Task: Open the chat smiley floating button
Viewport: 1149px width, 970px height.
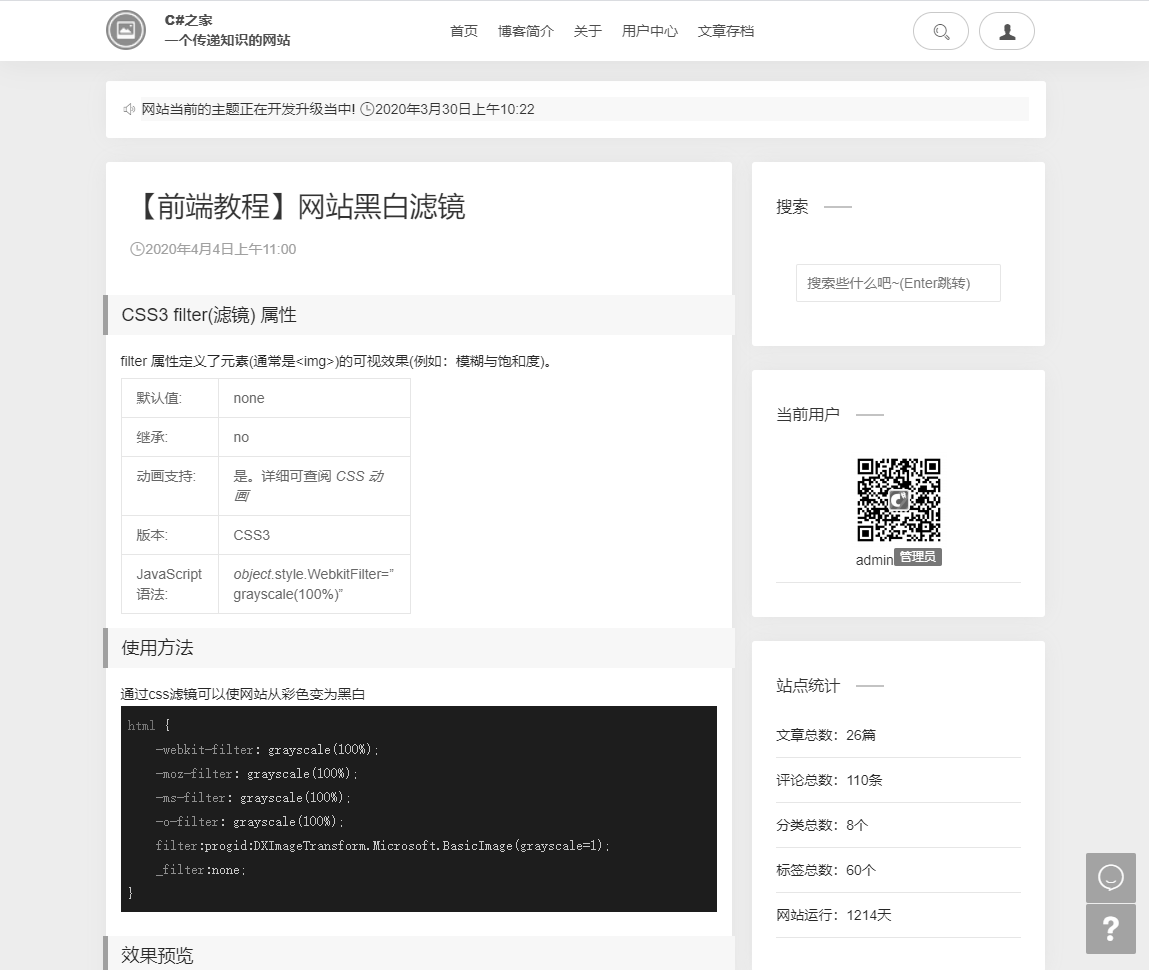Action: tap(1110, 878)
